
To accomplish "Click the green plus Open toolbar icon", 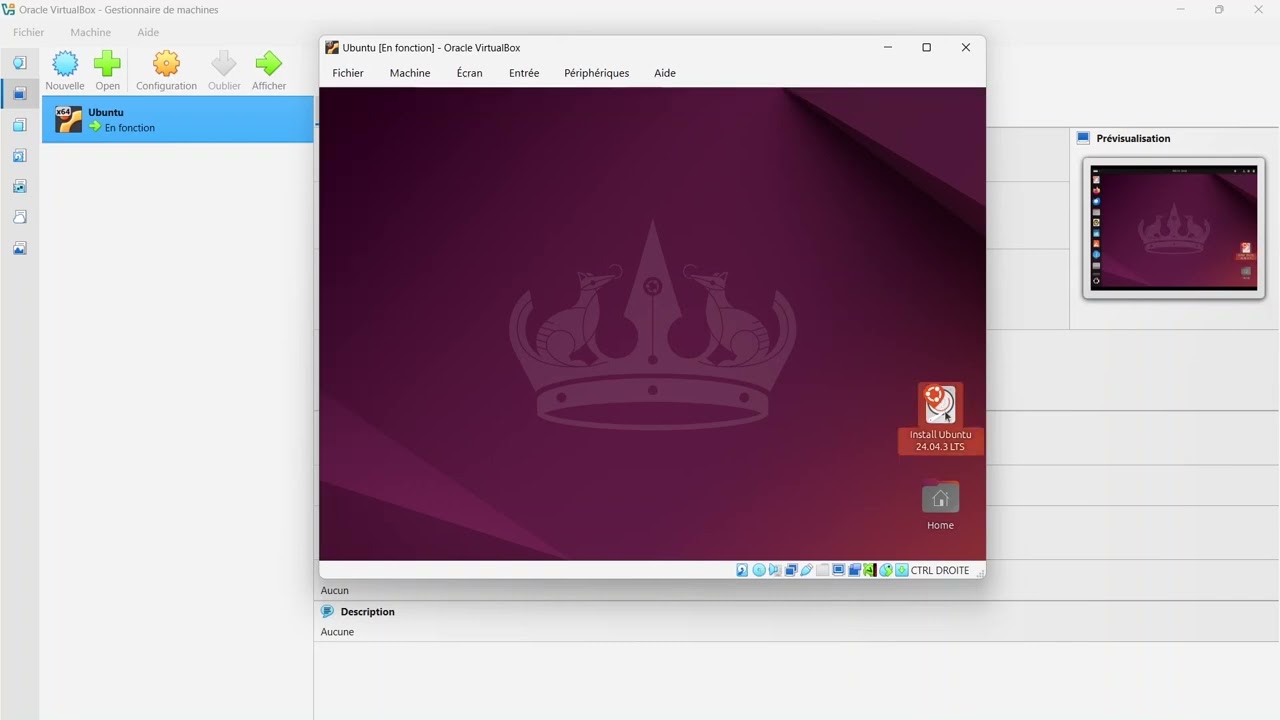I will point(107,64).
